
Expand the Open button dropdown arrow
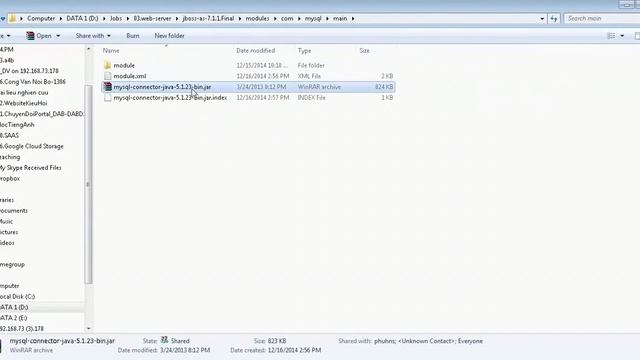(58, 36)
